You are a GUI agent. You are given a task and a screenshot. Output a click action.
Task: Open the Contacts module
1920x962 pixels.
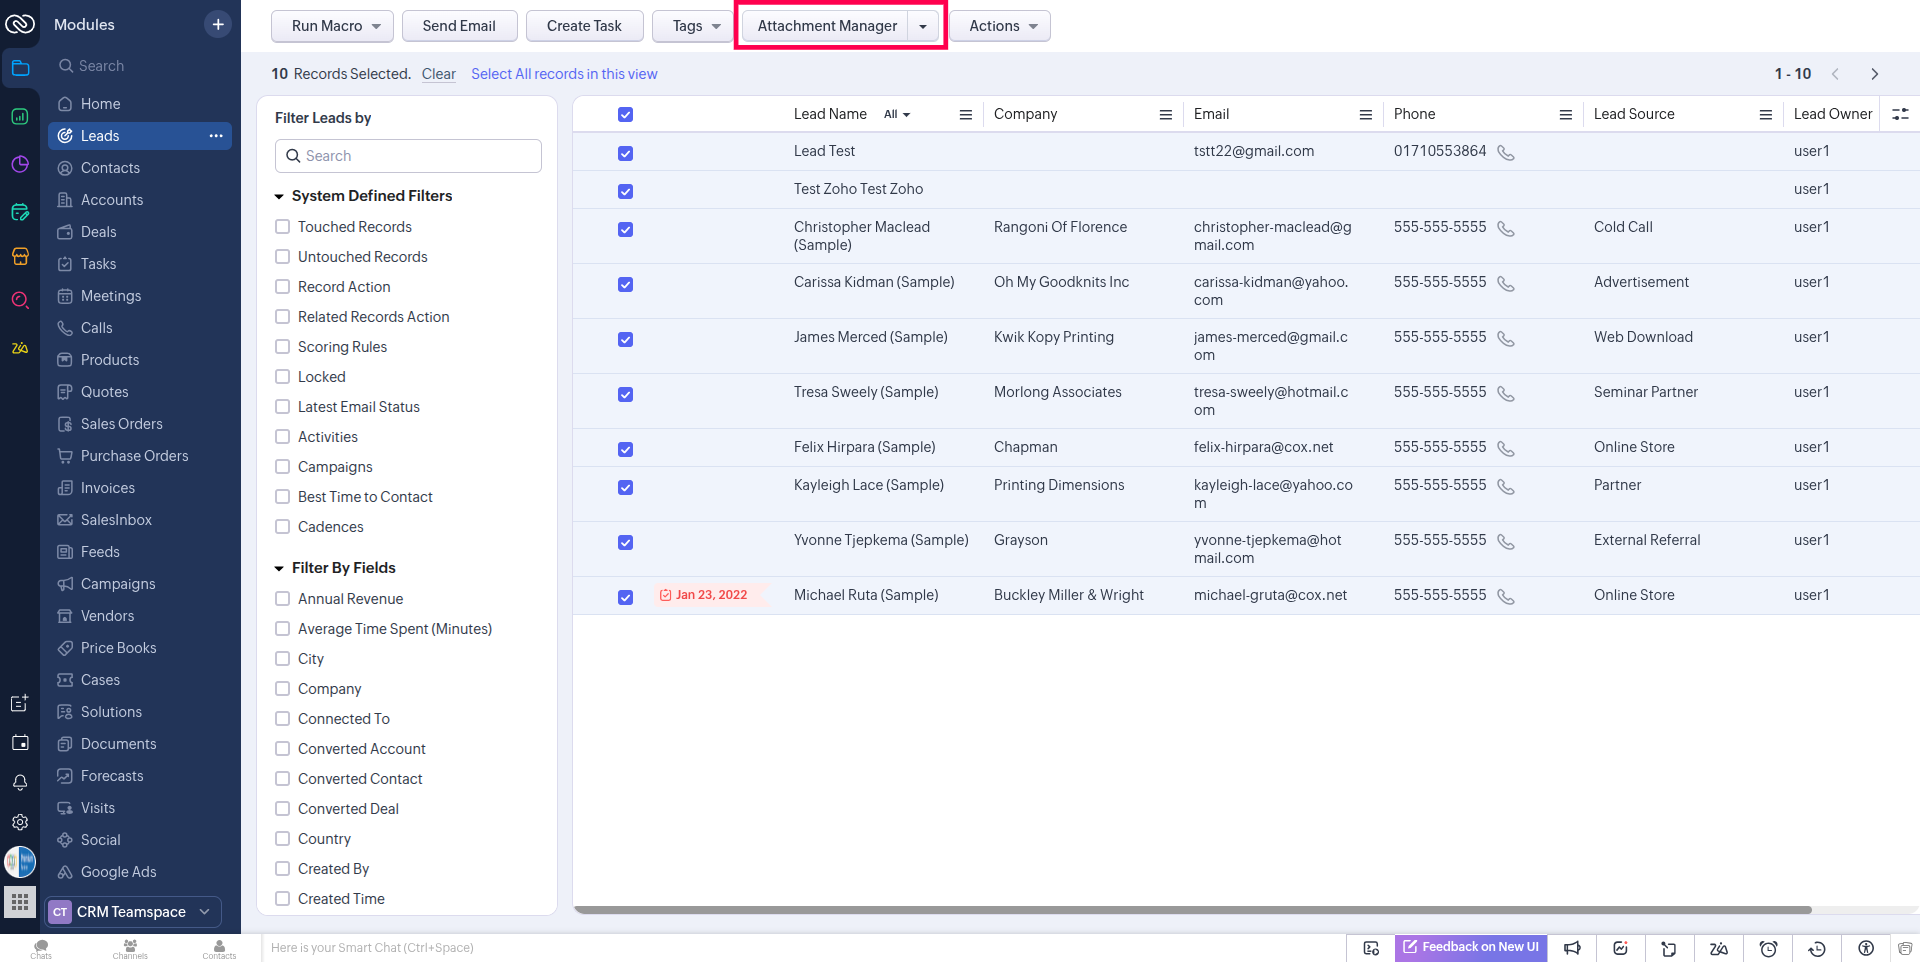tap(110, 168)
